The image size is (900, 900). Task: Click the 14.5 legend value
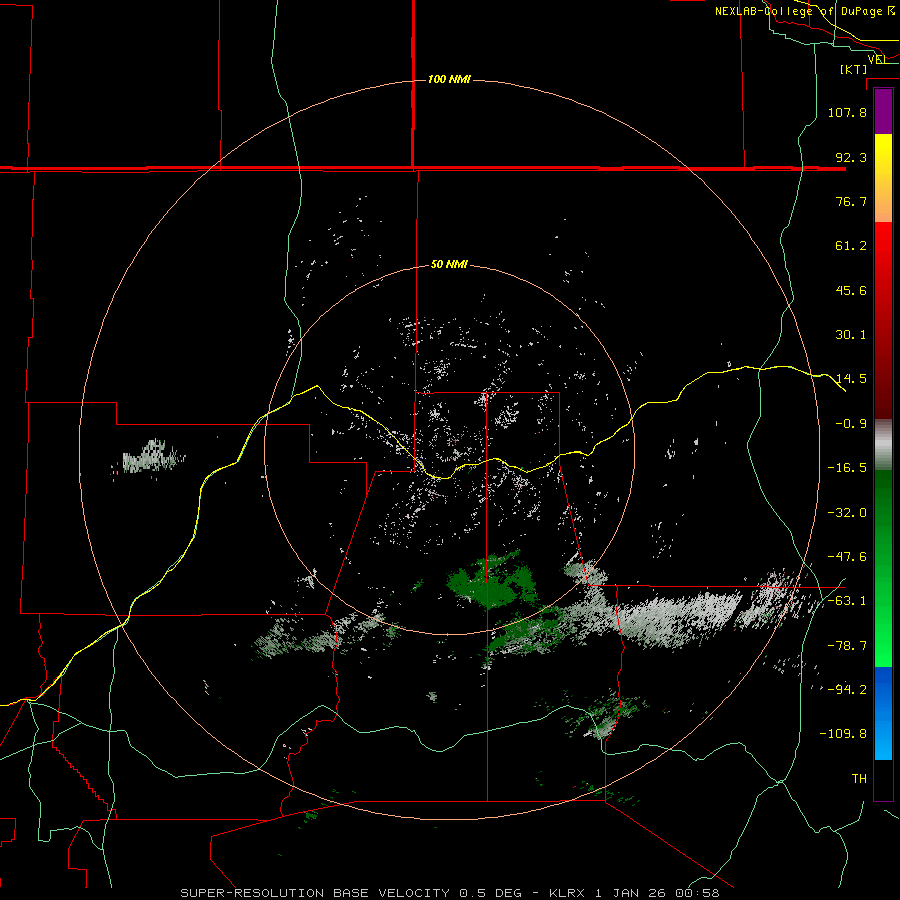[851, 379]
